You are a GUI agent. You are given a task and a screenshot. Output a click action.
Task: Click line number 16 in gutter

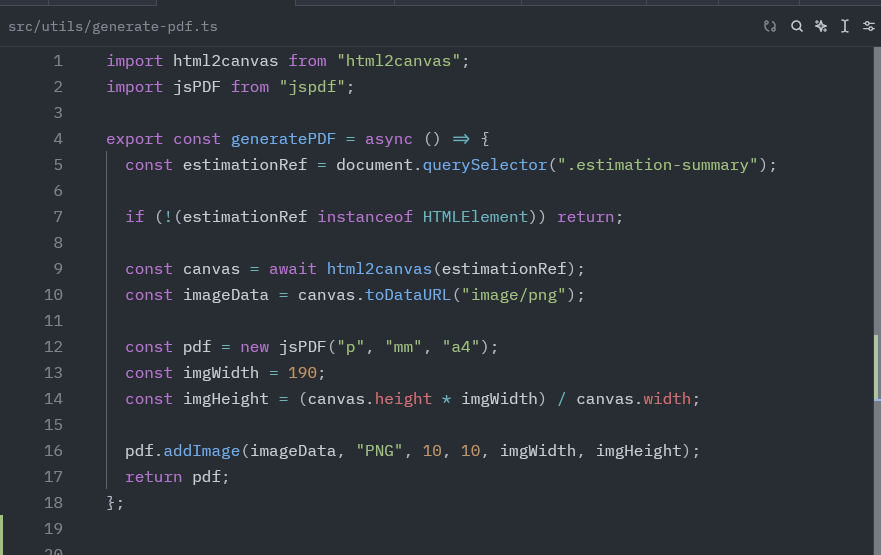(x=53, y=451)
